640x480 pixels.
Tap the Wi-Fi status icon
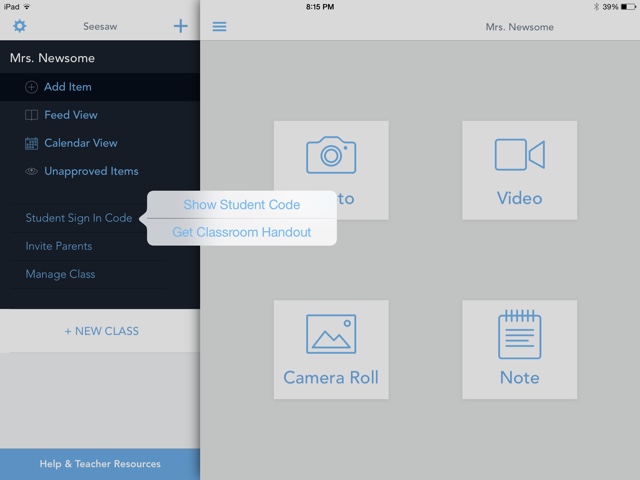[x=27, y=7]
